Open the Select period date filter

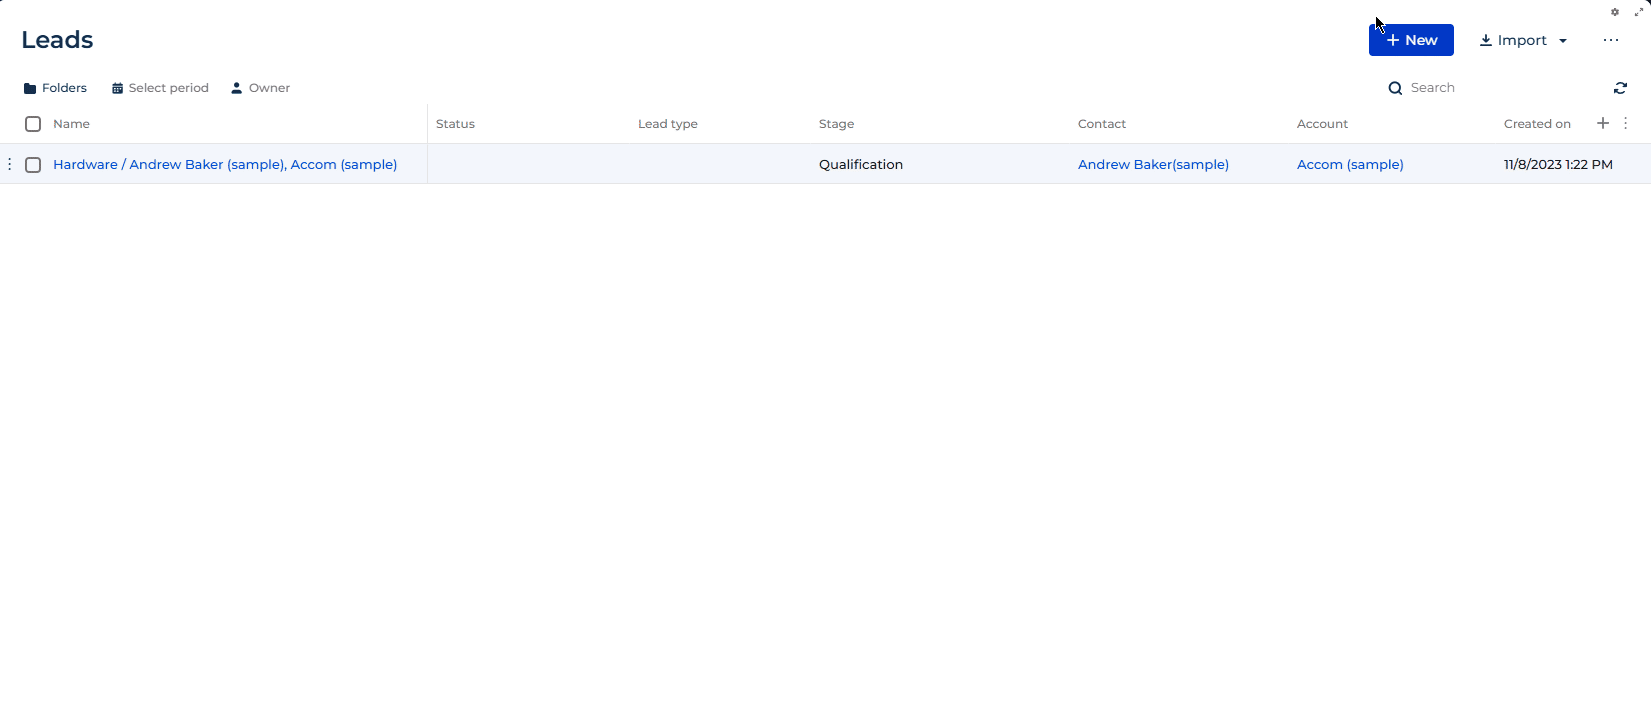[x=160, y=88]
